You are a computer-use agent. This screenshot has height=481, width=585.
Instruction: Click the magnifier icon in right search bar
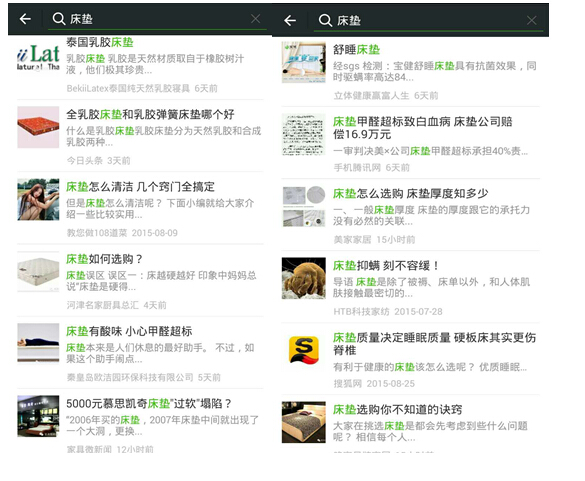(325, 20)
